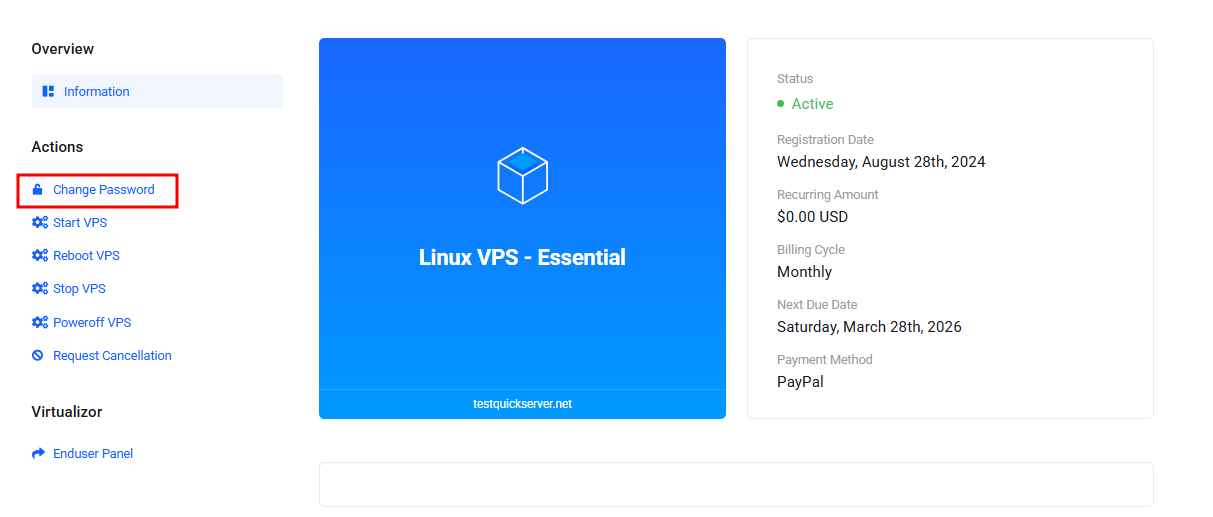Open the Information overview tab

97,92
